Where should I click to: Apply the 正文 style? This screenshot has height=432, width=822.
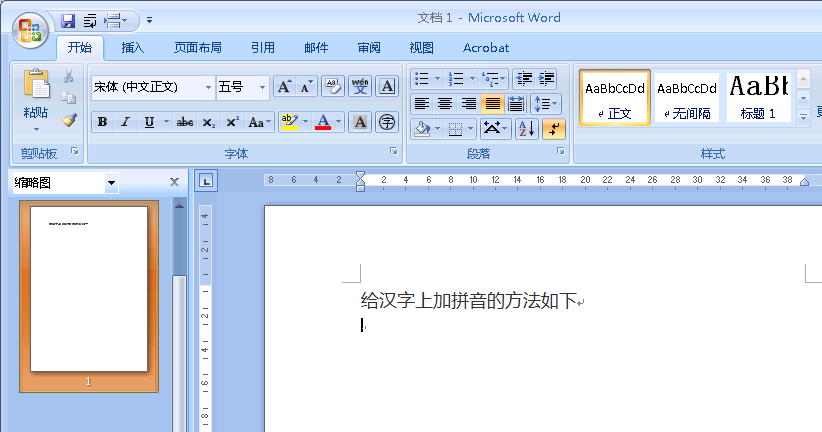[615, 98]
